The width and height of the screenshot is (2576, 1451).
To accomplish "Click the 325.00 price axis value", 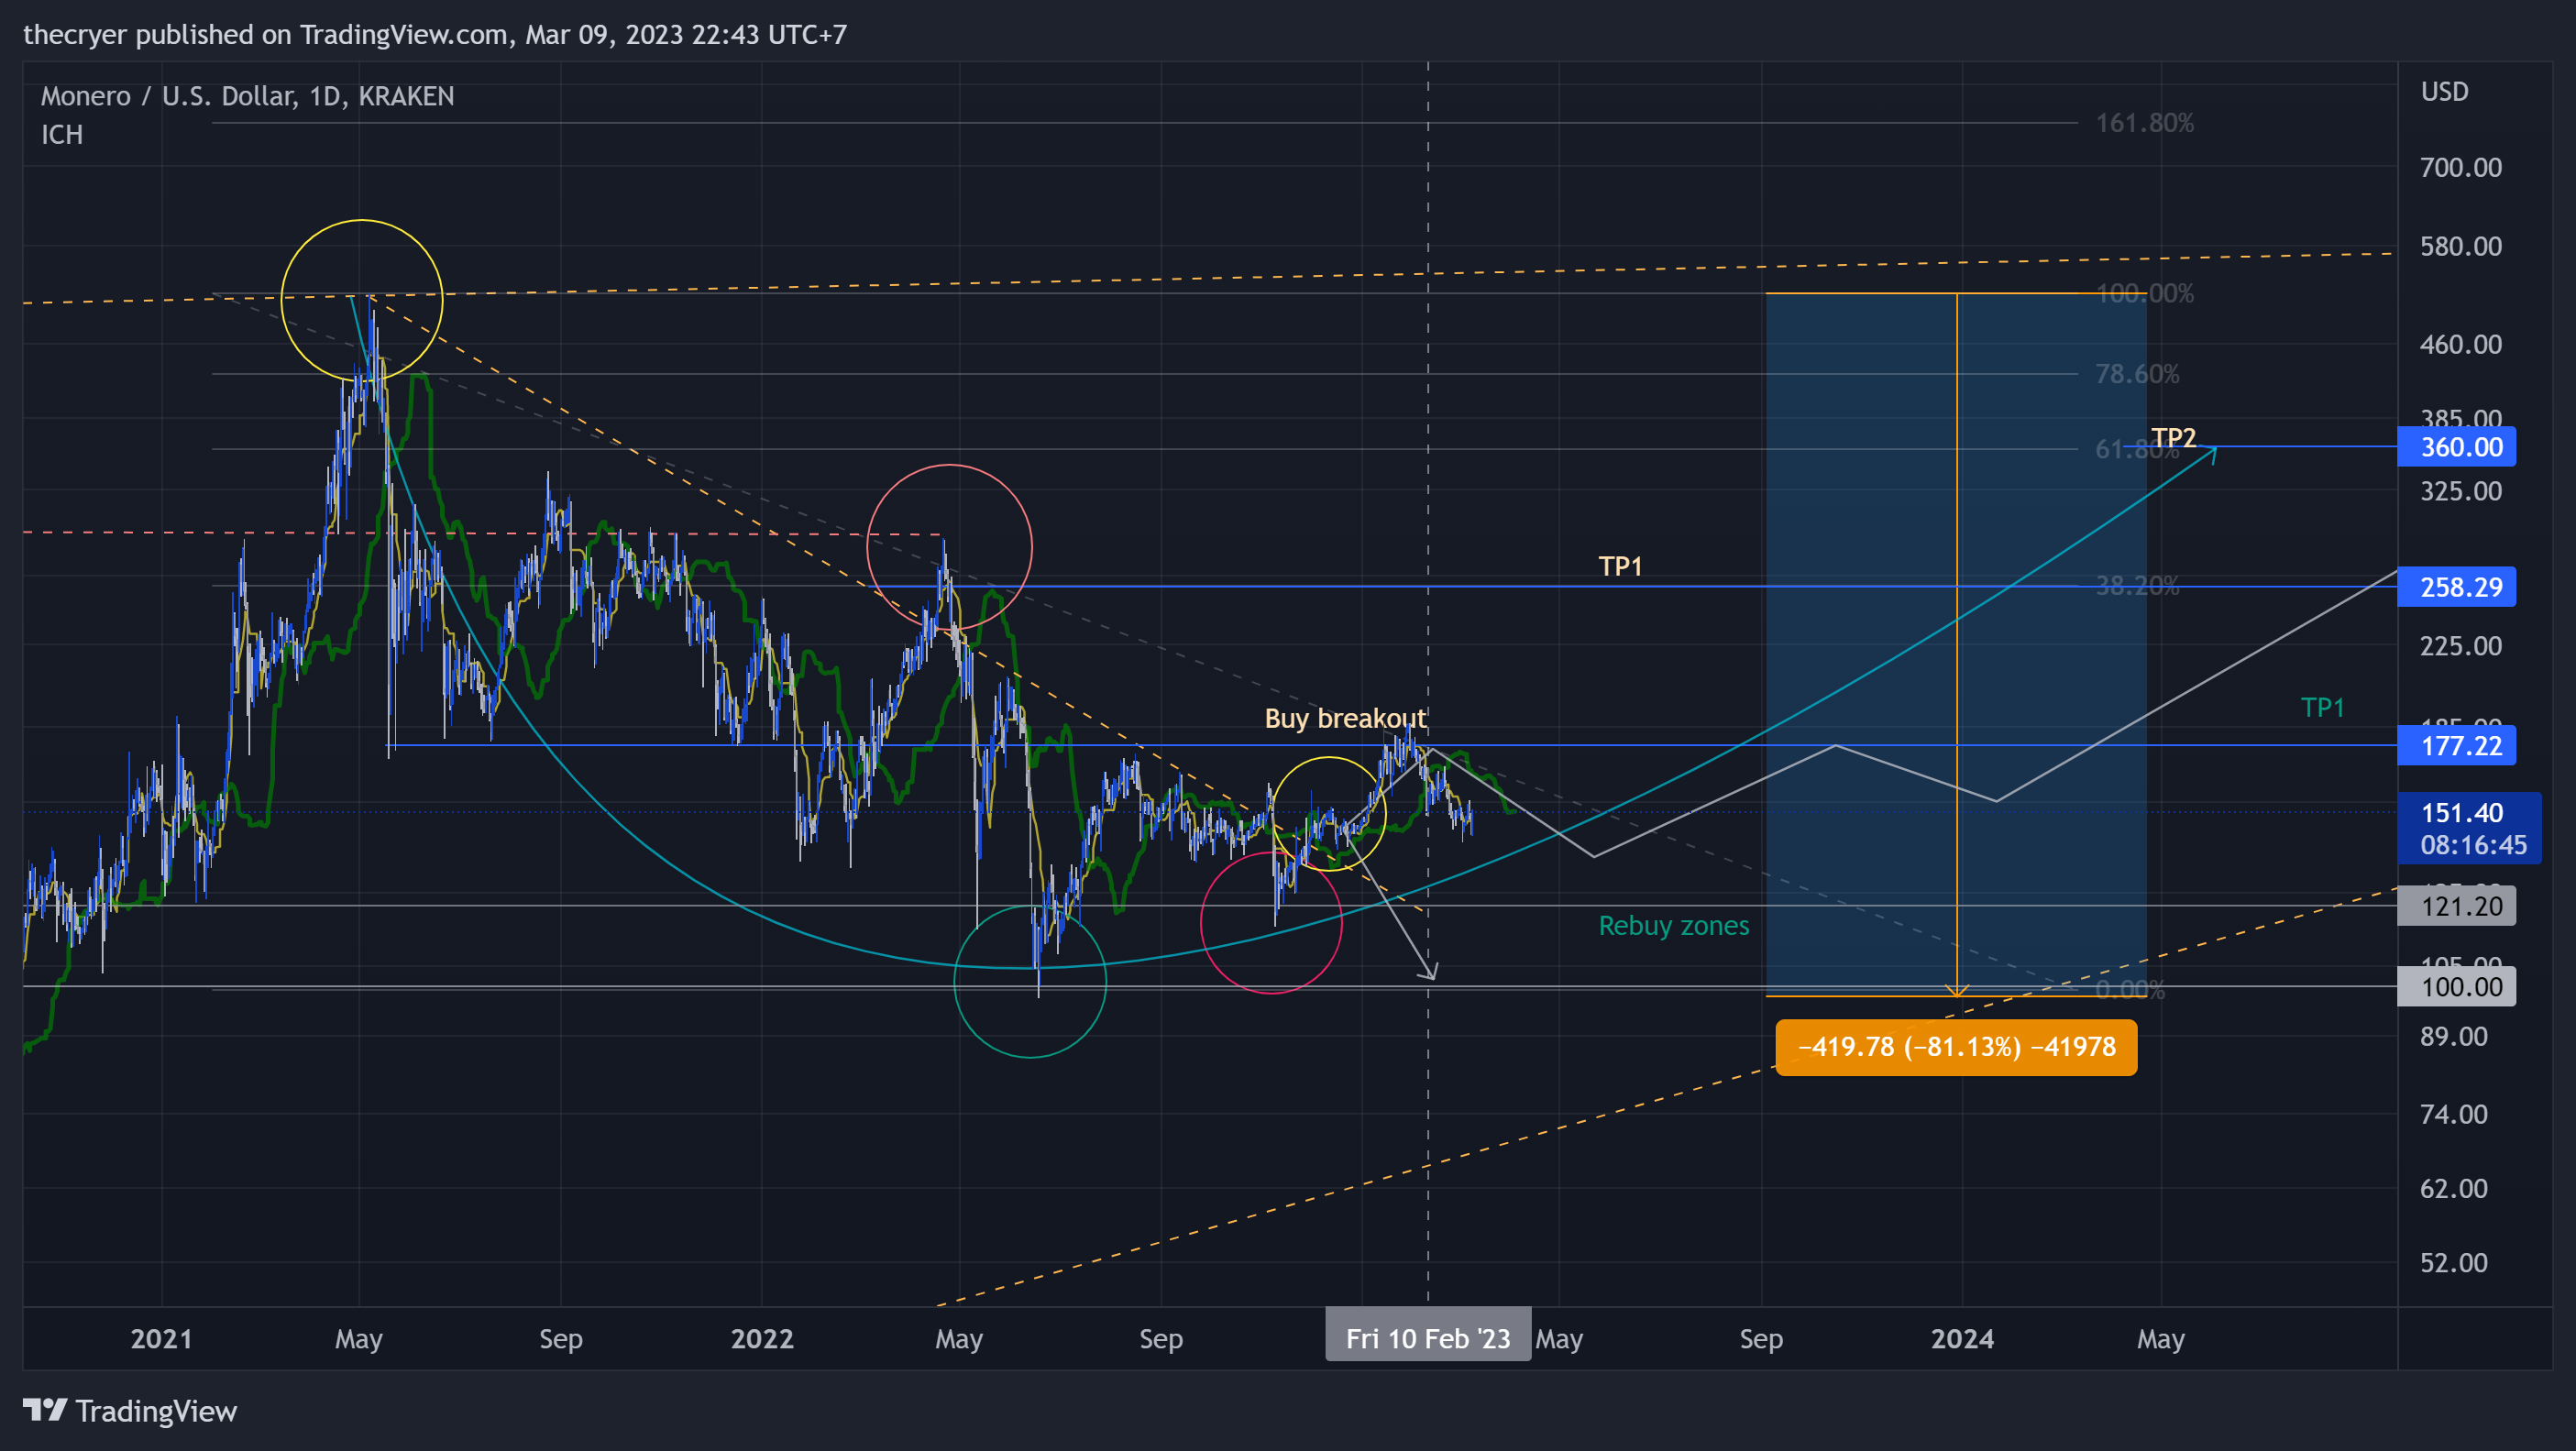I will (x=2461, y=491).
